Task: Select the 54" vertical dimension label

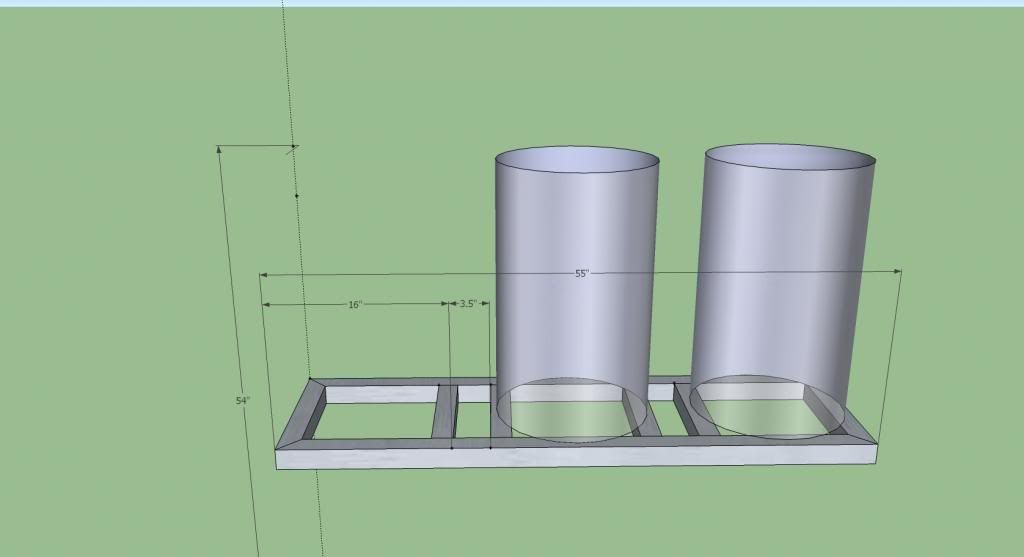Action: [243, 400]
